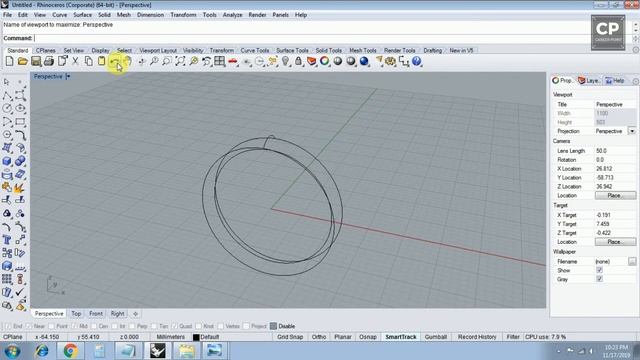Screen dimensions: 640x360
Task: Click the black Default layer swatch
Action: (196, 337)
